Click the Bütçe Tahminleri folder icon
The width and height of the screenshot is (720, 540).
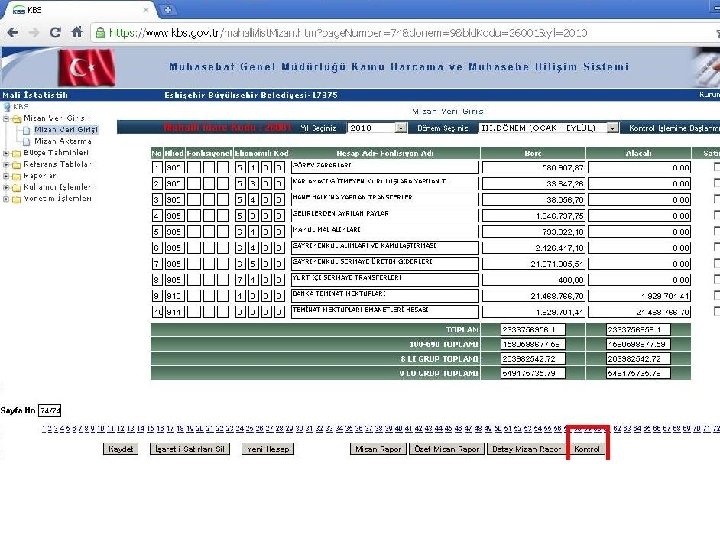coord(17,153)
